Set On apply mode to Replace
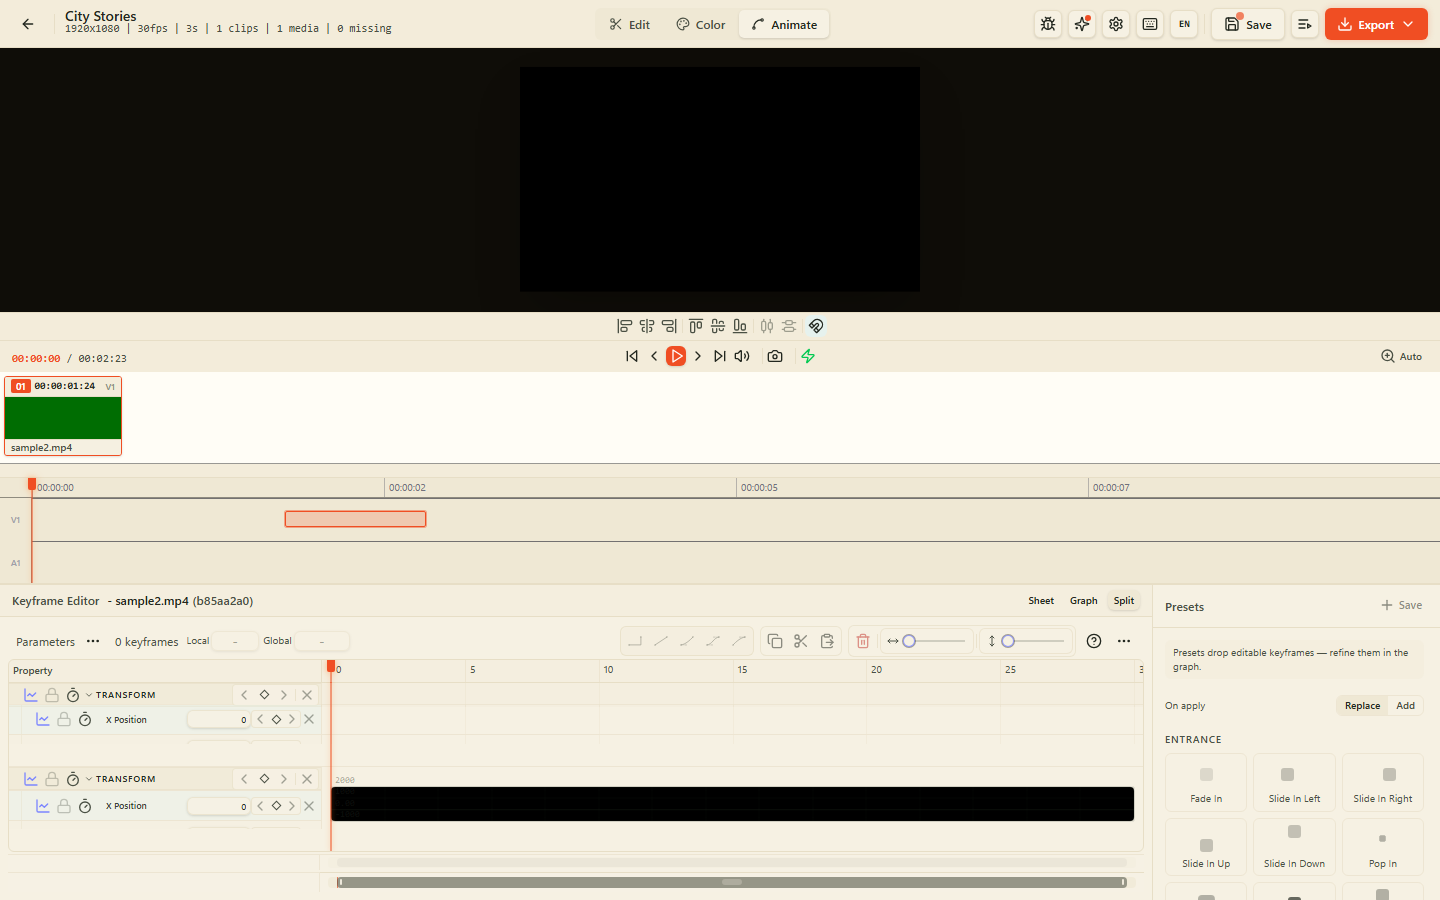 click(1362, 706)
